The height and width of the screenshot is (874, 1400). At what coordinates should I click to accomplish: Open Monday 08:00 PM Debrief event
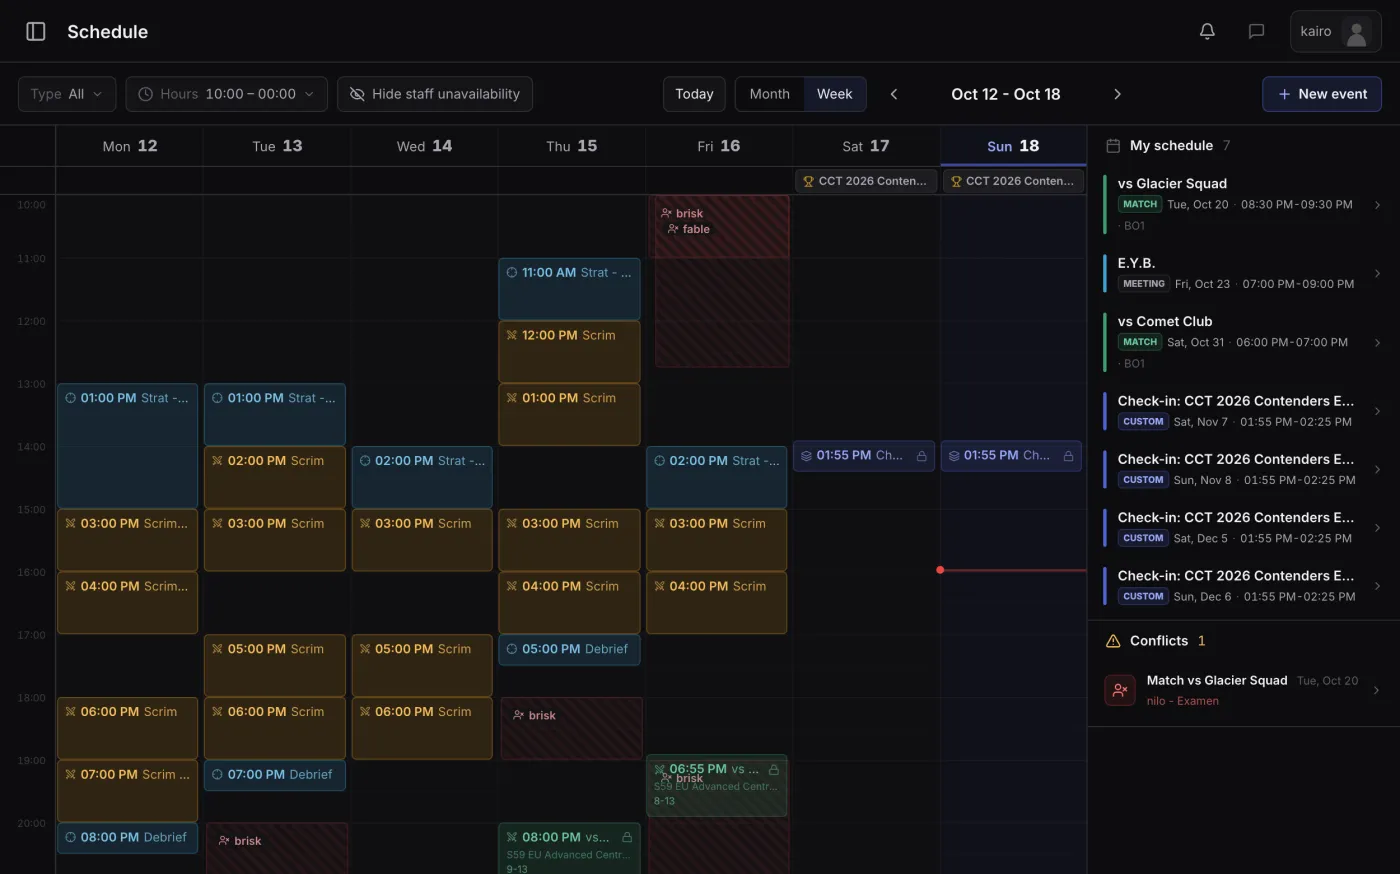(x=127, y=838)
